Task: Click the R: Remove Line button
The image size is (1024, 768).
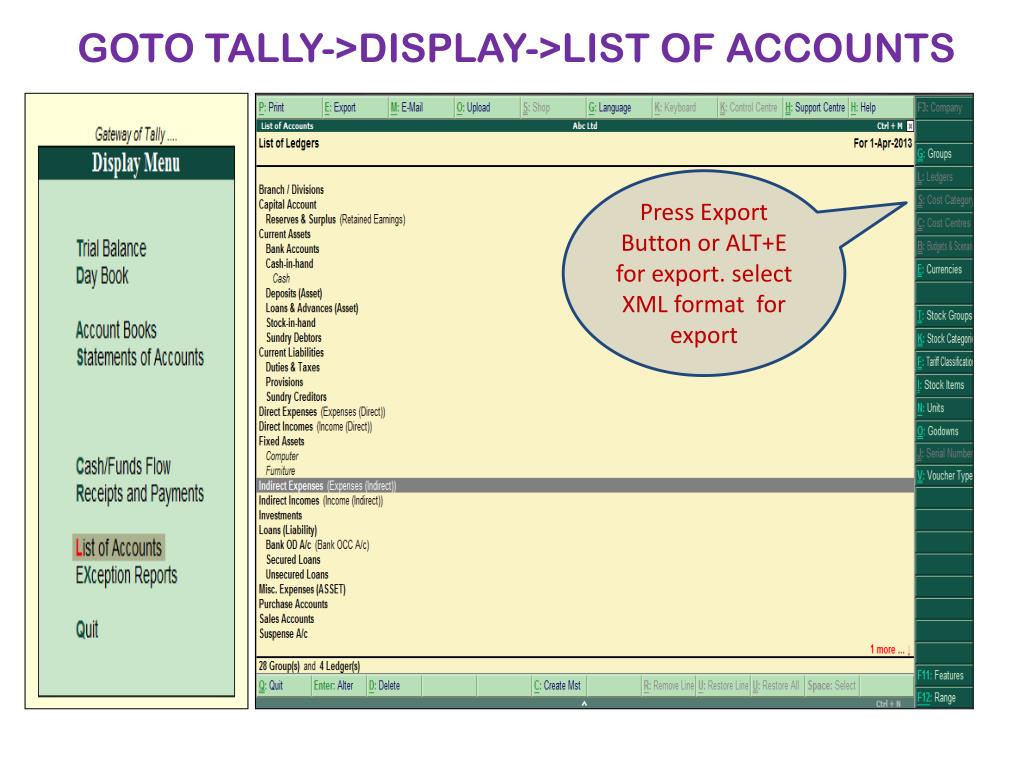Action: (668, 686)
